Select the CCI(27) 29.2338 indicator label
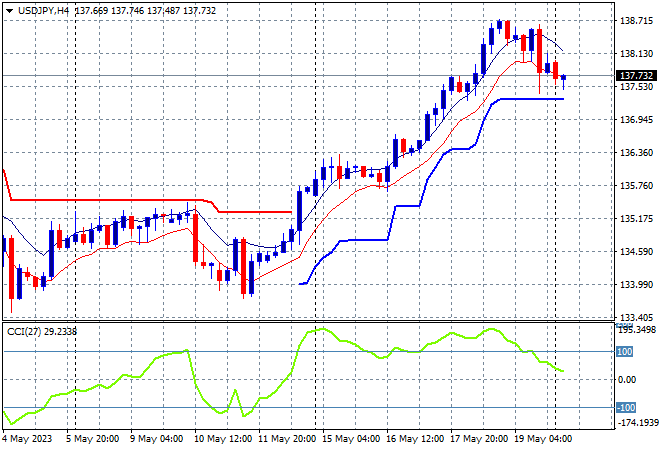 (42, 332)
